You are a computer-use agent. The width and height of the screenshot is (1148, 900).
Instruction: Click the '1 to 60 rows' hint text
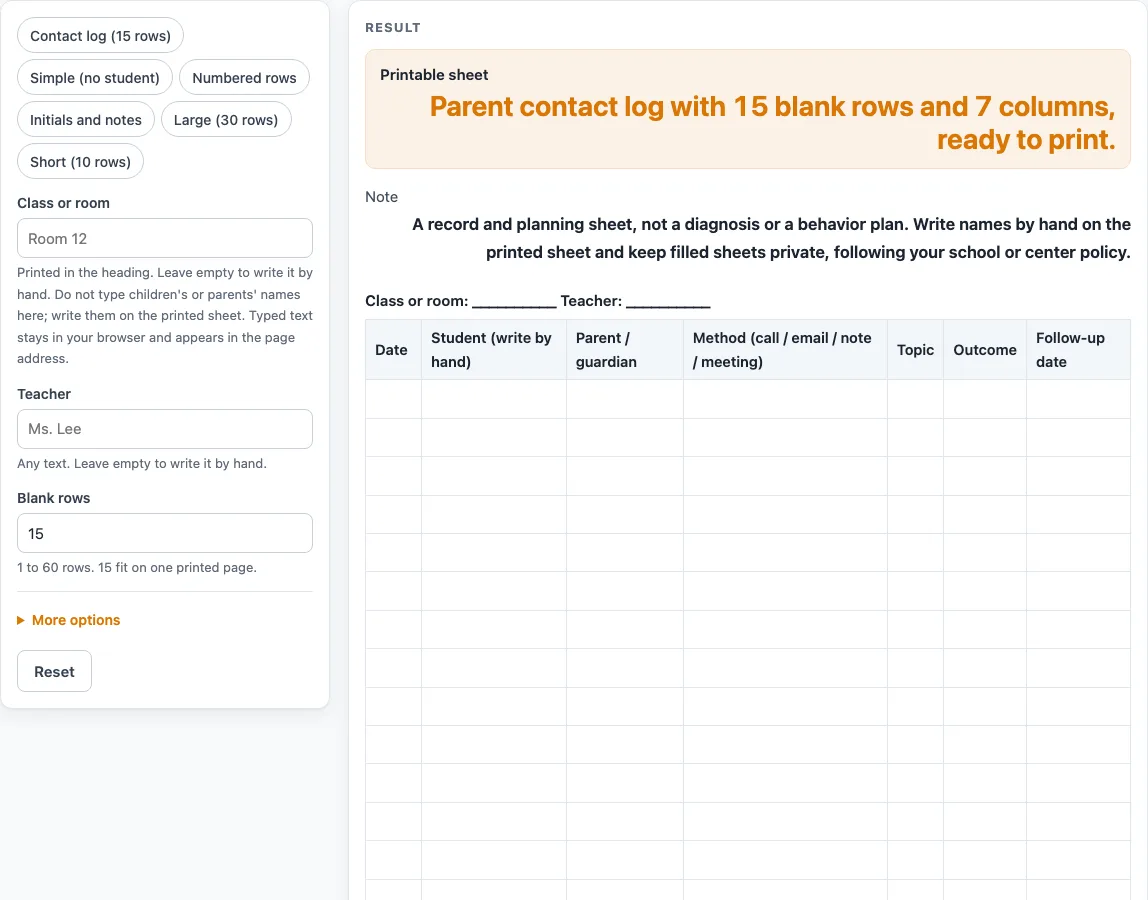(x=137, y=568)
